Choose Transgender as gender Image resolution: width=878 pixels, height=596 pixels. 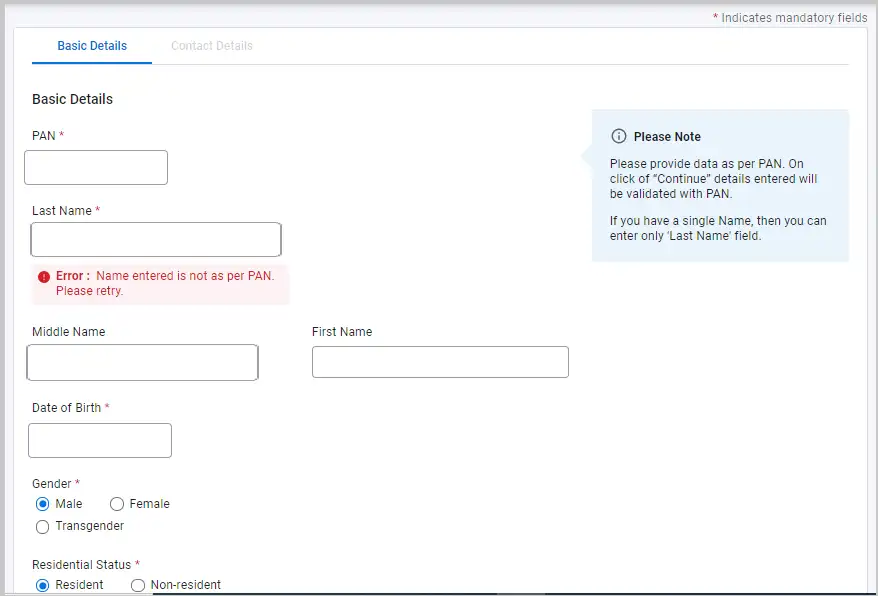pos(42,526)
